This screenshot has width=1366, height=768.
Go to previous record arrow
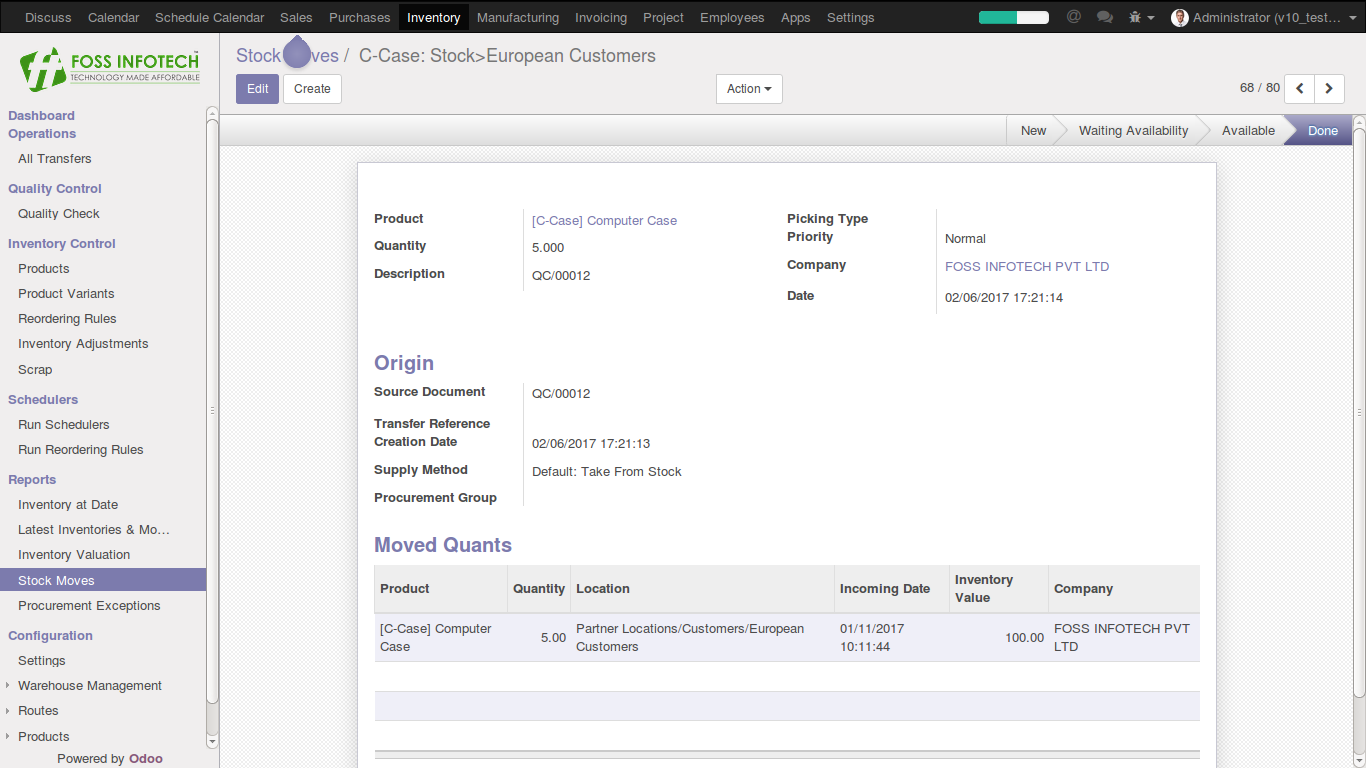tap(1299, 88)
